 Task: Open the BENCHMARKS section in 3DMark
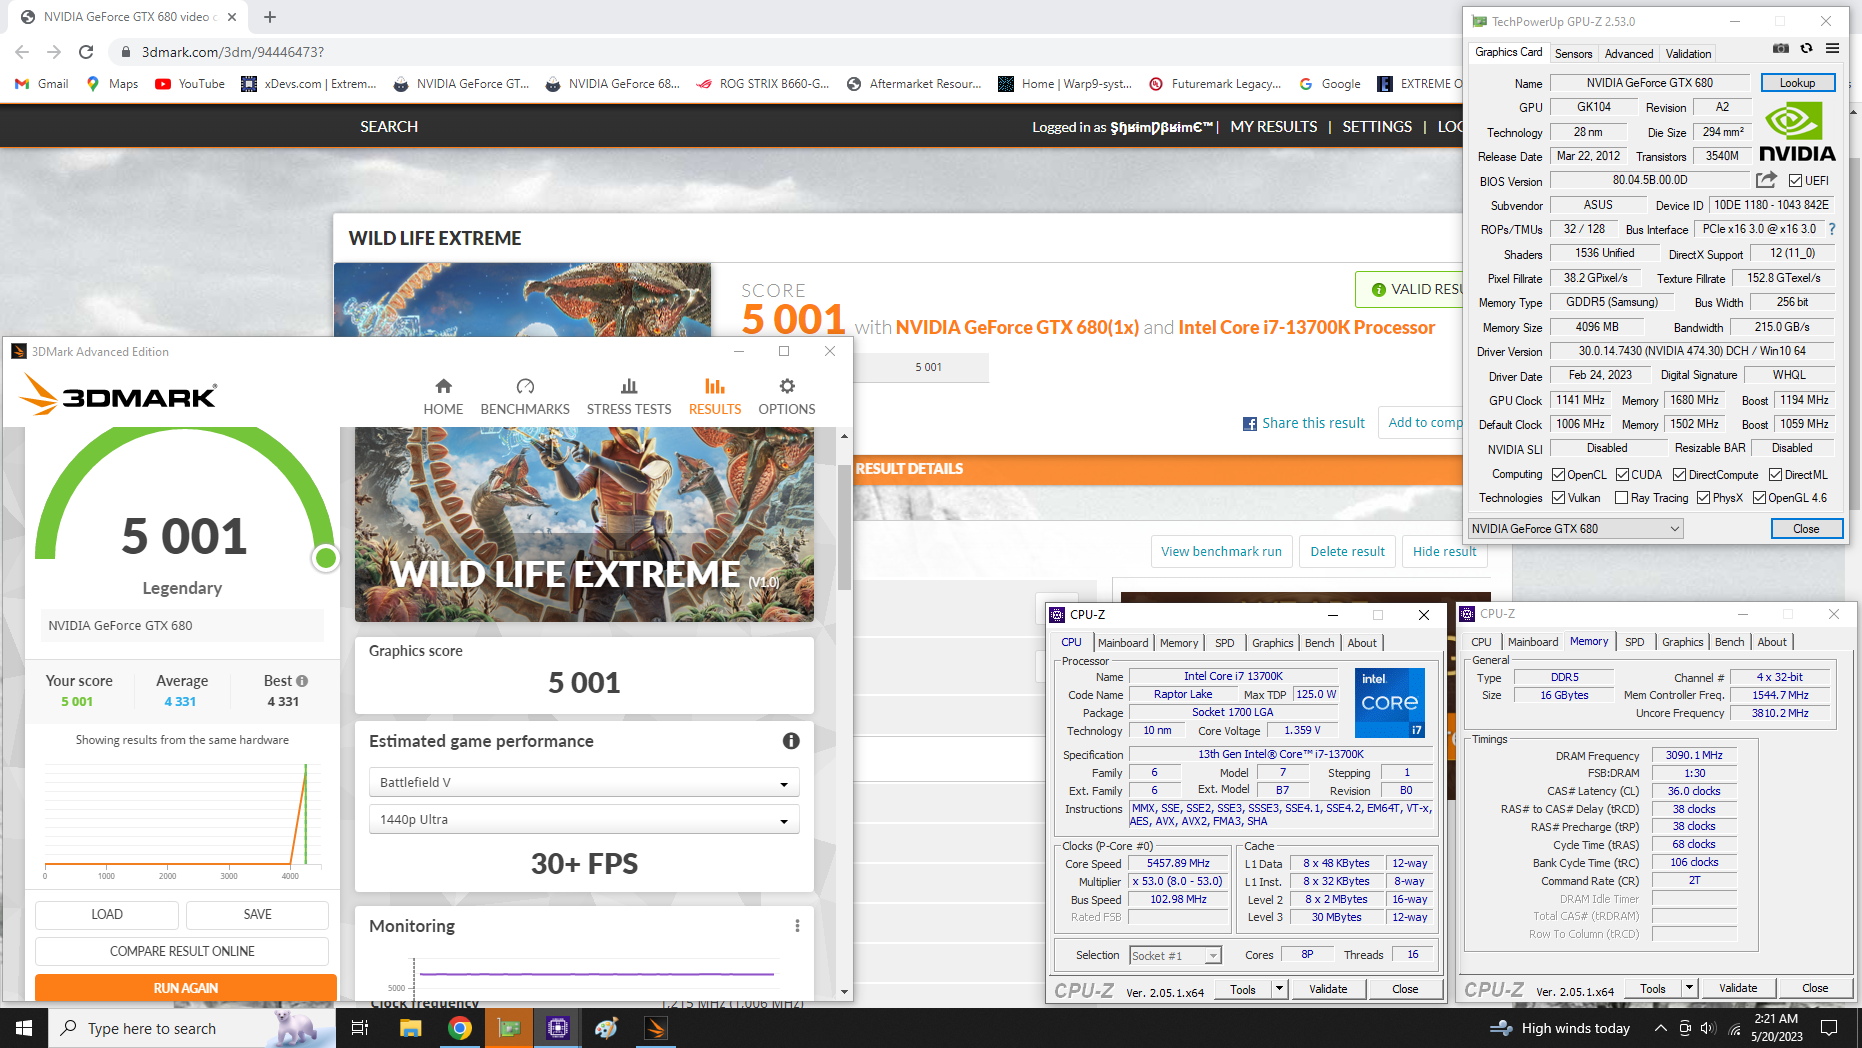[x=525, y=396]
